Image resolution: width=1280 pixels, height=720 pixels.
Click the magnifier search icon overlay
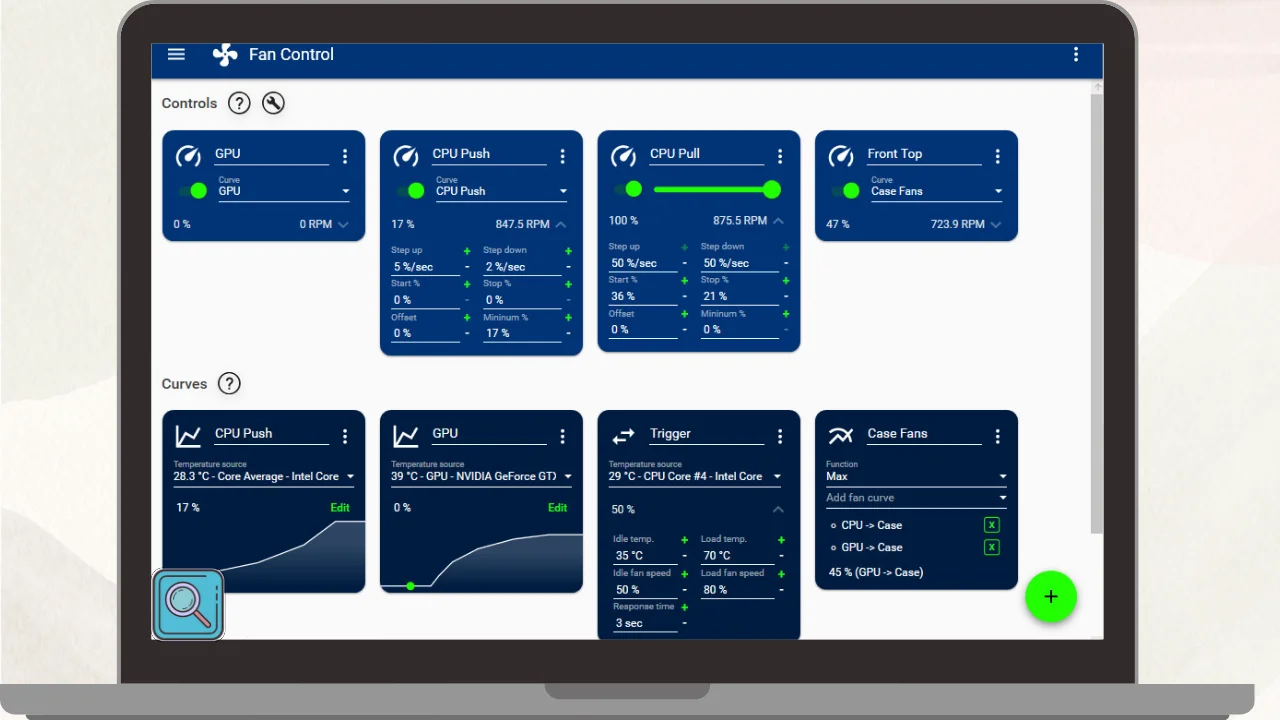pos(188,604)
